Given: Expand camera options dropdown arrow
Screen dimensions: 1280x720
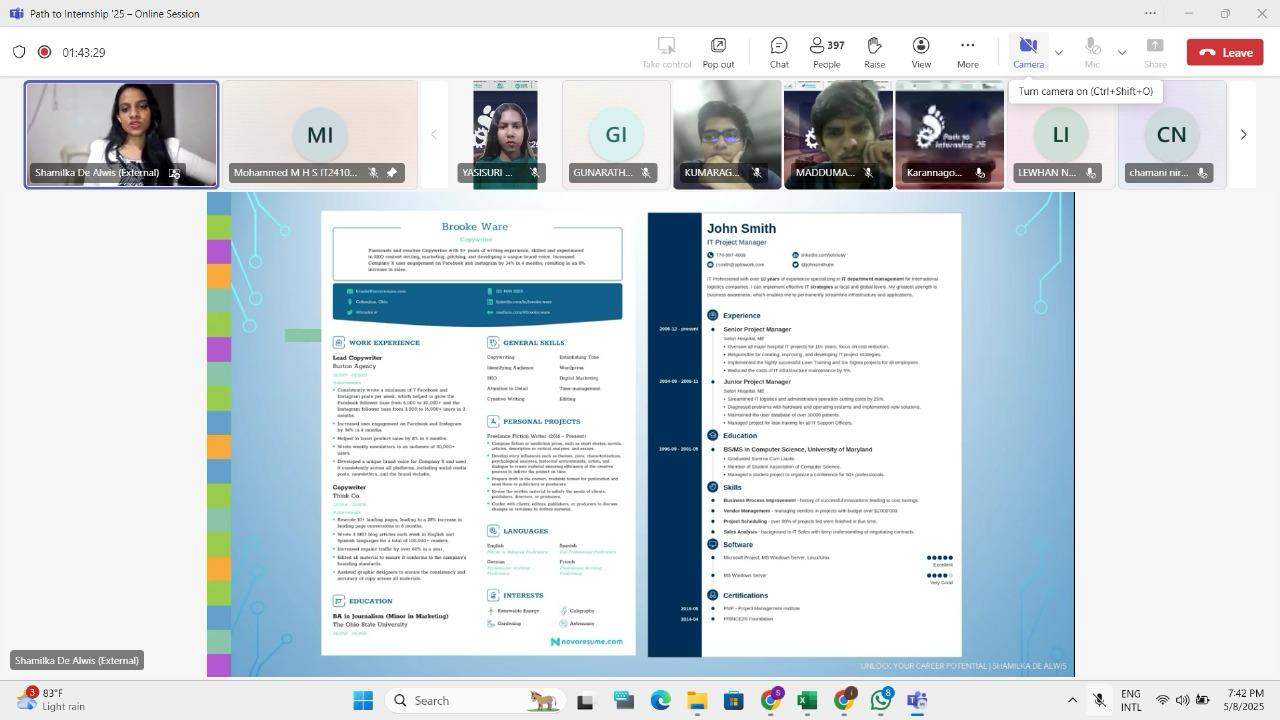Looking at the screenshot, I should tap(1059, 52).
